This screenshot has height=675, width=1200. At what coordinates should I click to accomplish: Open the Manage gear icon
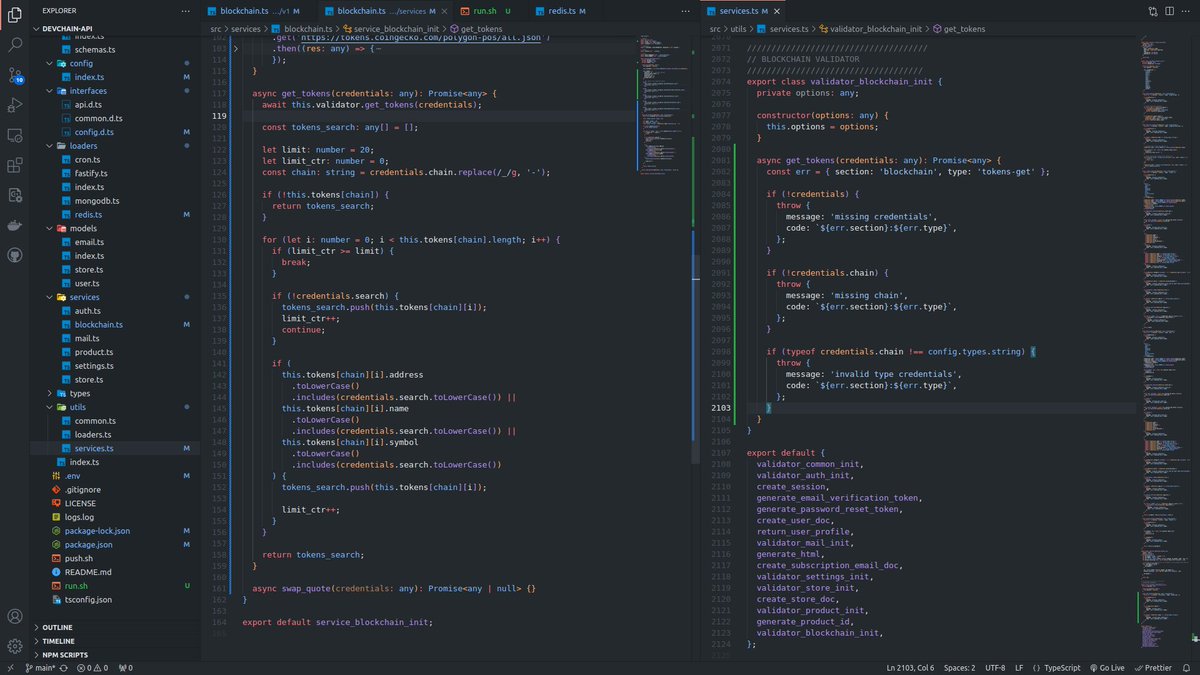(15, 646)
